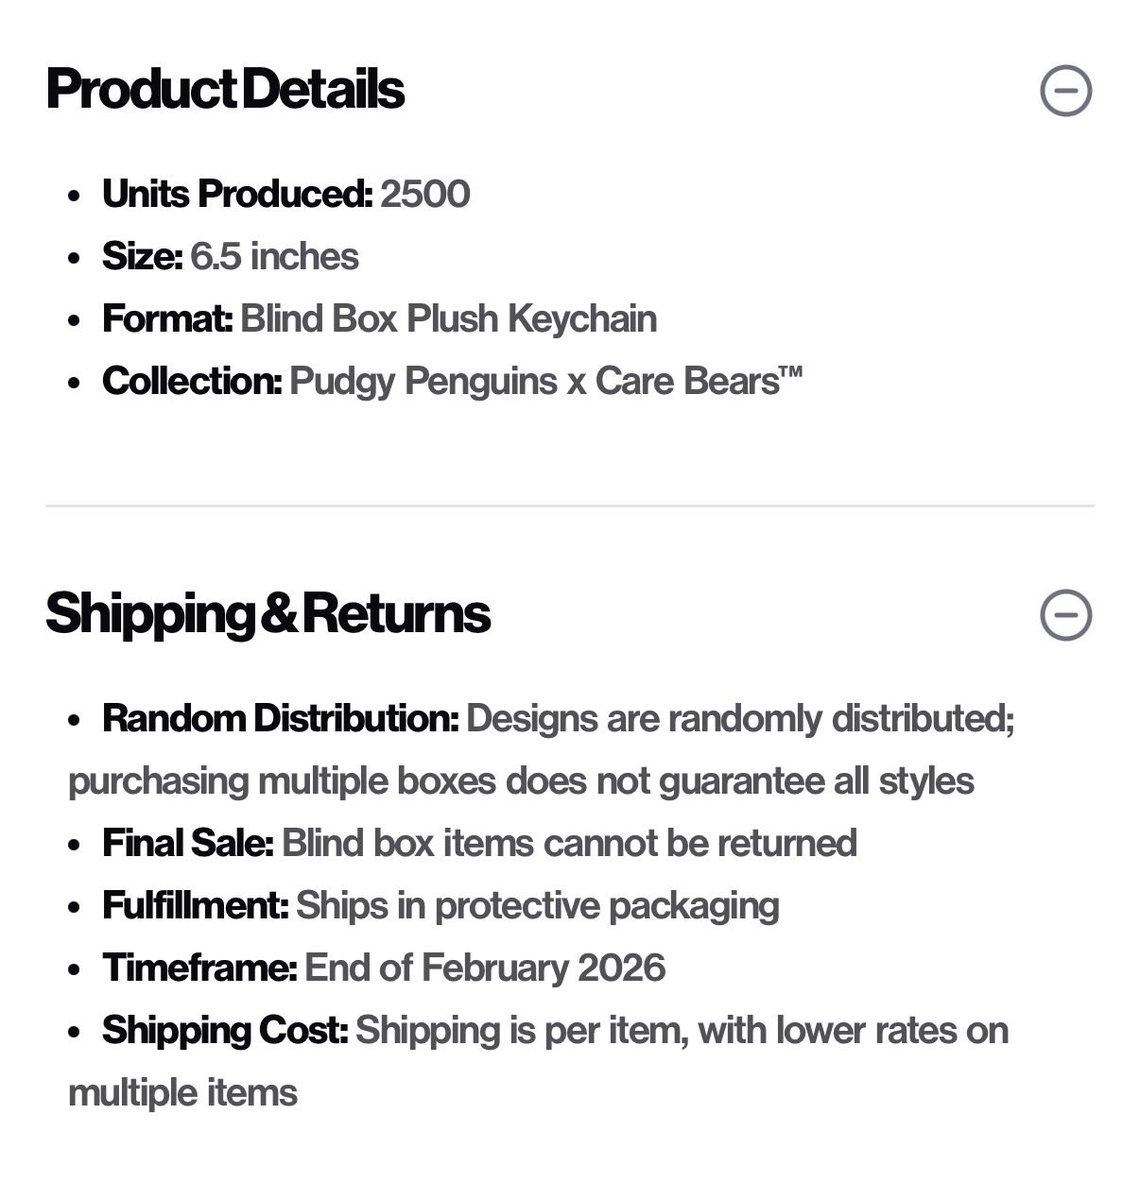This screenshot has height=1200, width=1140.
Task: Click the Product Details heading
Action: click(225, 90)
